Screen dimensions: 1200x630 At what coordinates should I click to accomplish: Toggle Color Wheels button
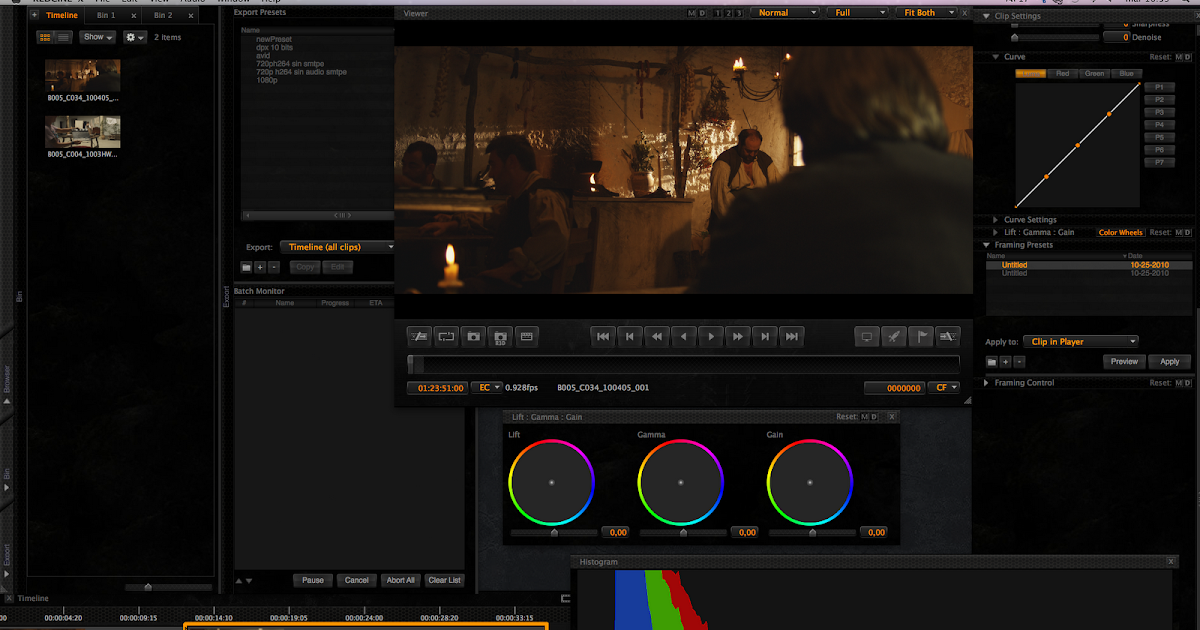pyautogui.click(x=1120, y=233)
